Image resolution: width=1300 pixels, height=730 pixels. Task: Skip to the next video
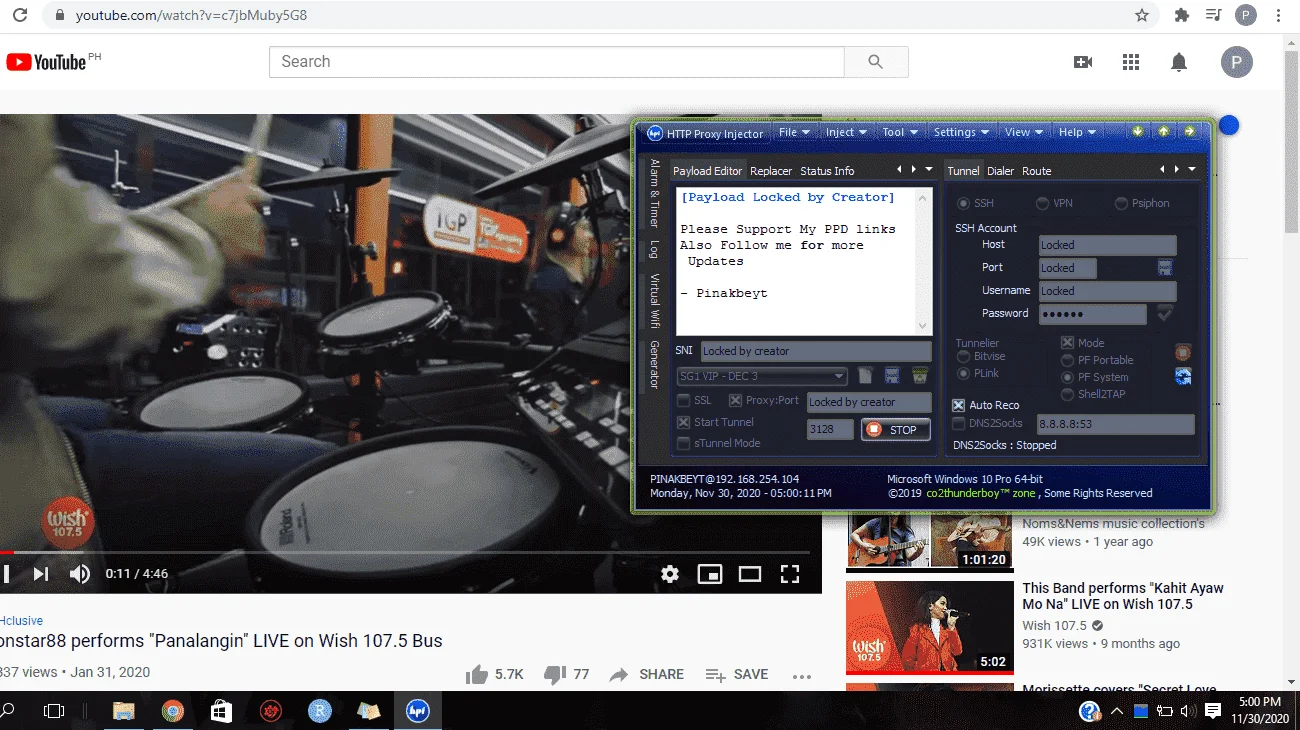point(41,574)
